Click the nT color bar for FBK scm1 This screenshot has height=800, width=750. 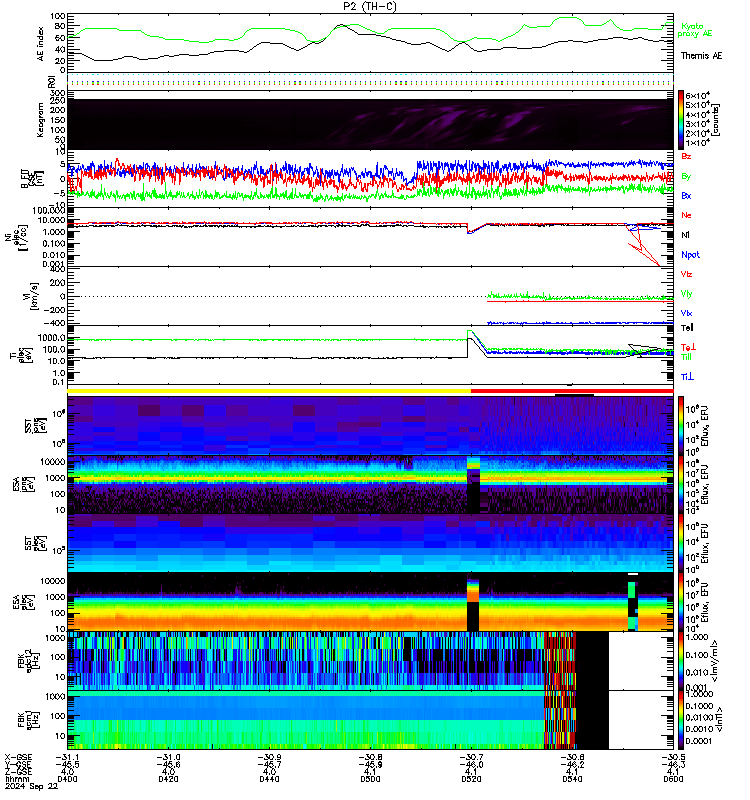click(x=681, y=720)
